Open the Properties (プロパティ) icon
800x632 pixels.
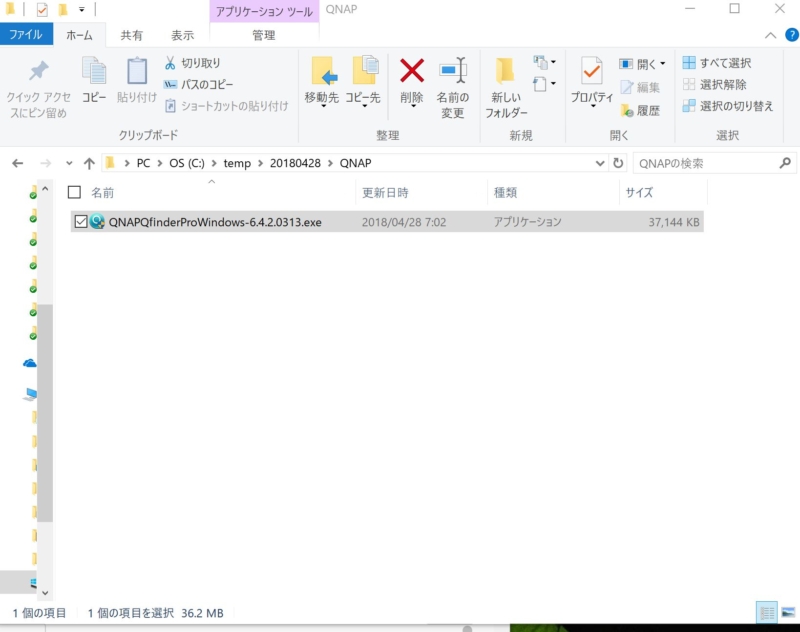592,71
